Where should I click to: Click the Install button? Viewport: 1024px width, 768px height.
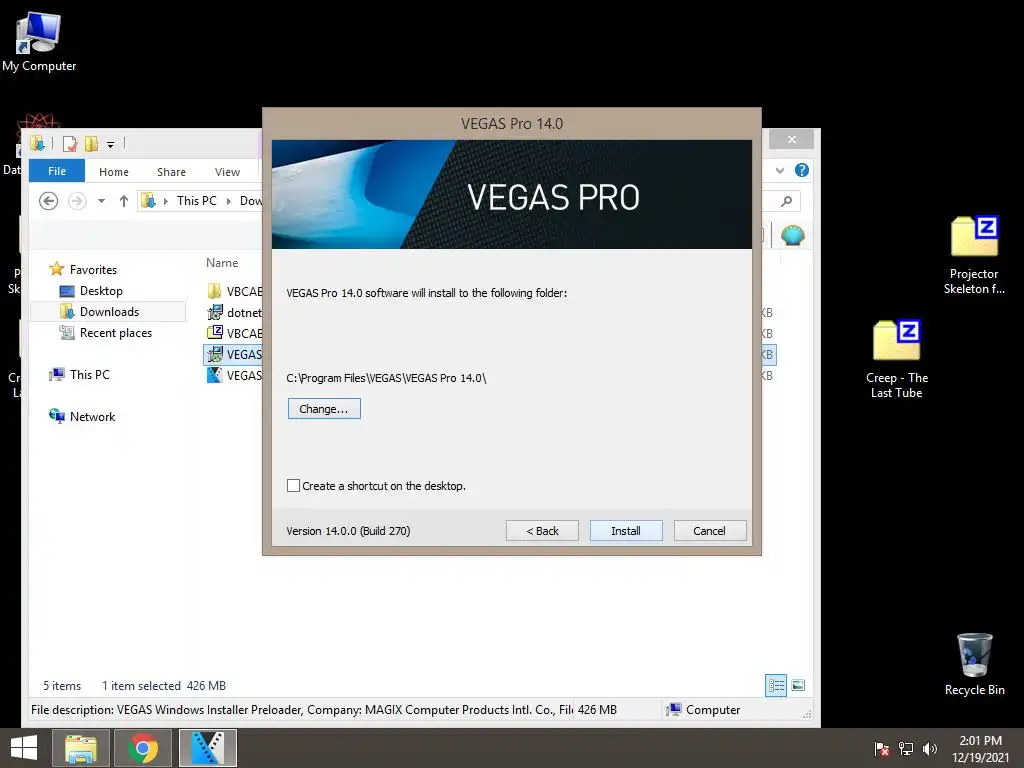pyautogui.click(x=626, y=531)
